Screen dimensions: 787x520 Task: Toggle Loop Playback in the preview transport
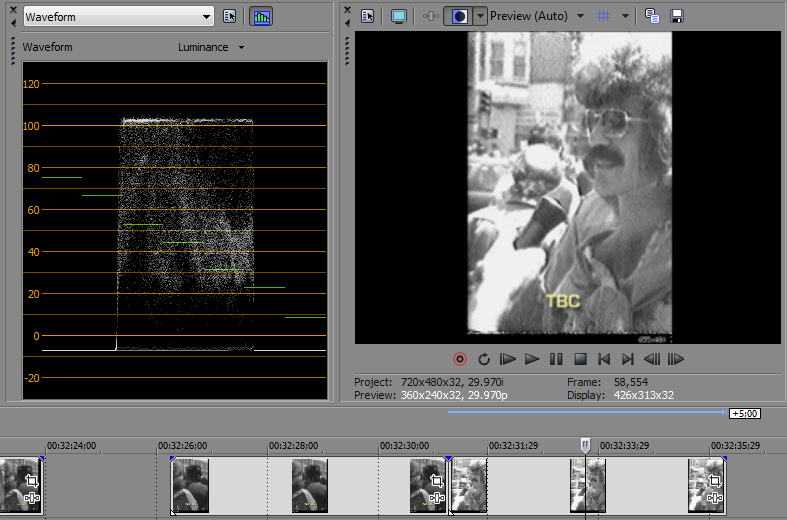484,359
